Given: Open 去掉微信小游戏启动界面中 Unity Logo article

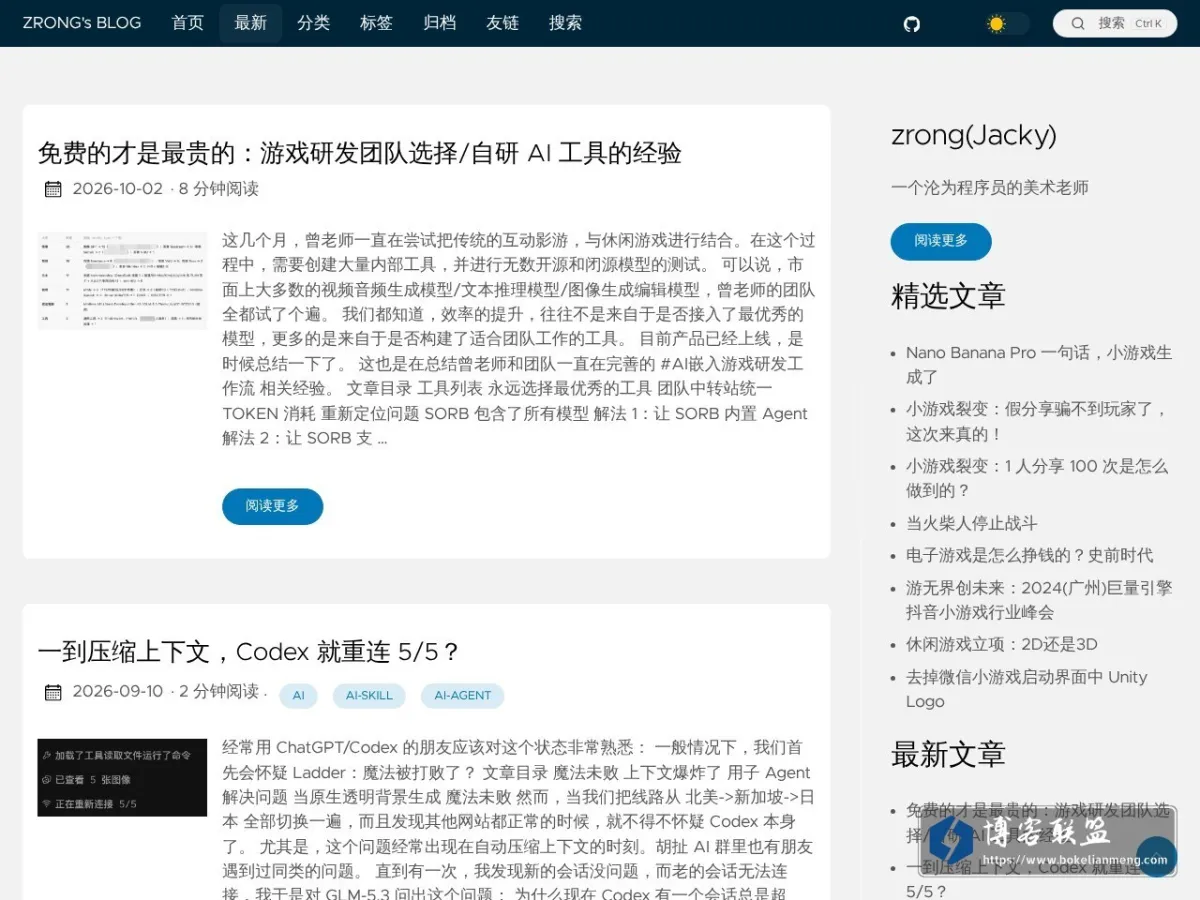Looking at the screenshot, I should [1026, 689].
